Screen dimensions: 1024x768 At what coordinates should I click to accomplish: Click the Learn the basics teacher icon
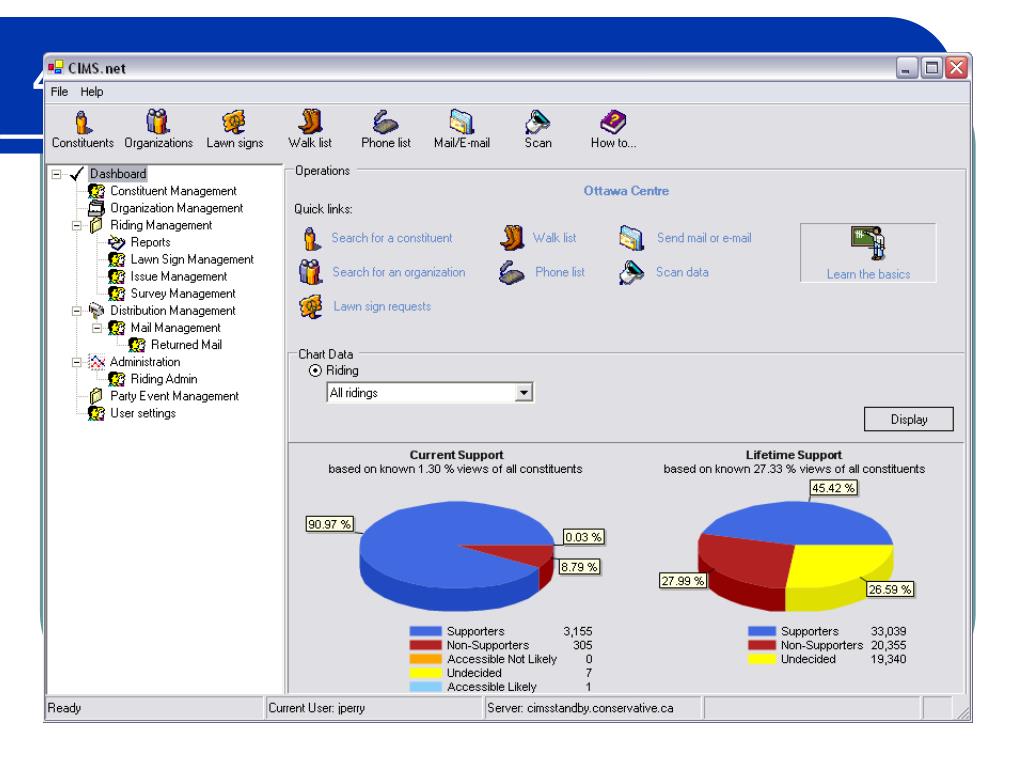868,243
